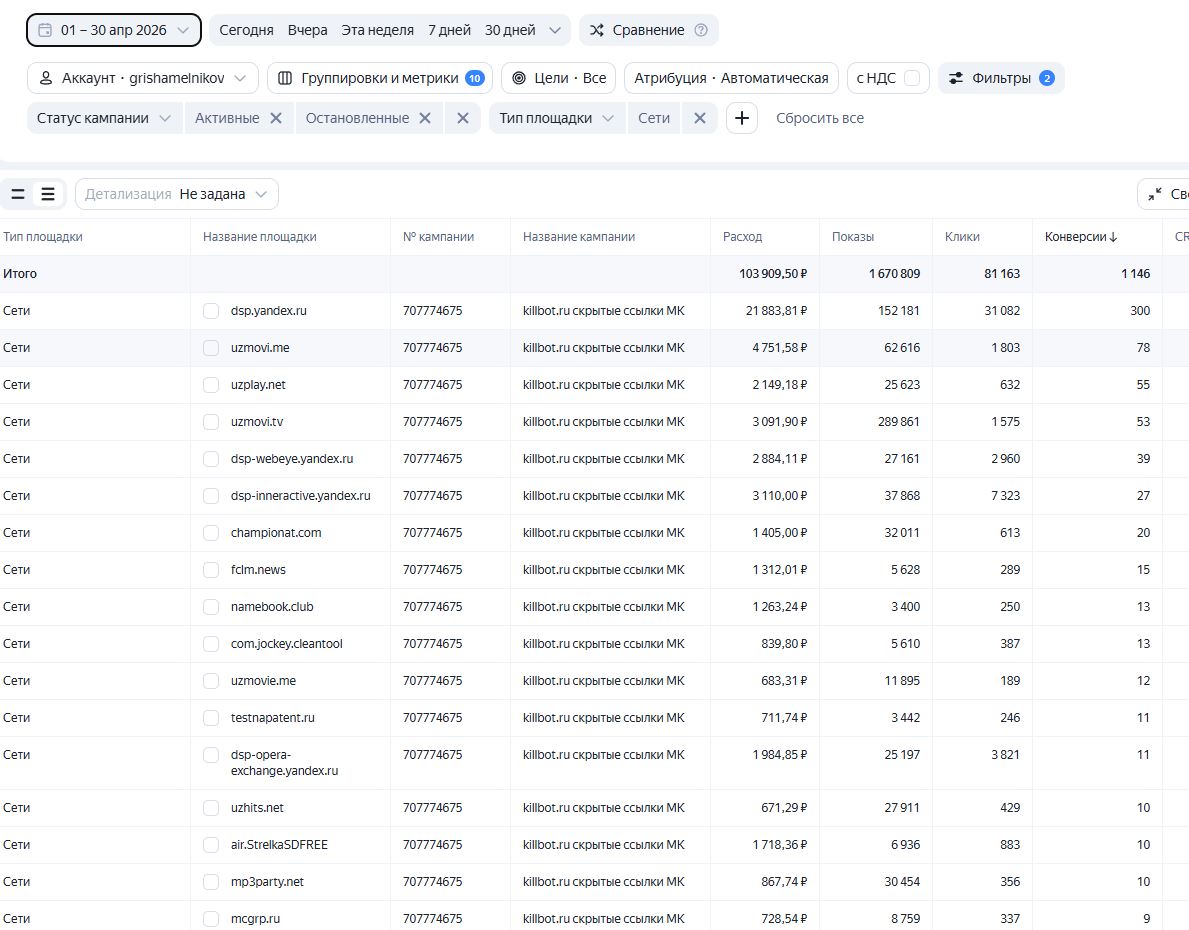
Task: Open the calendar icon in date range field
Action: coord(45,30)
